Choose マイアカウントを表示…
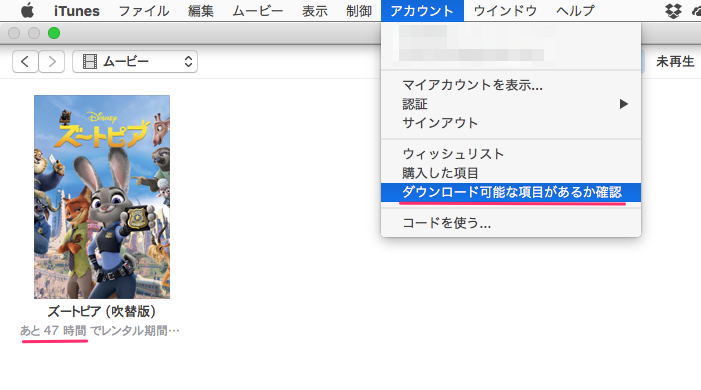The image size is (701, 390). (511, 85)
